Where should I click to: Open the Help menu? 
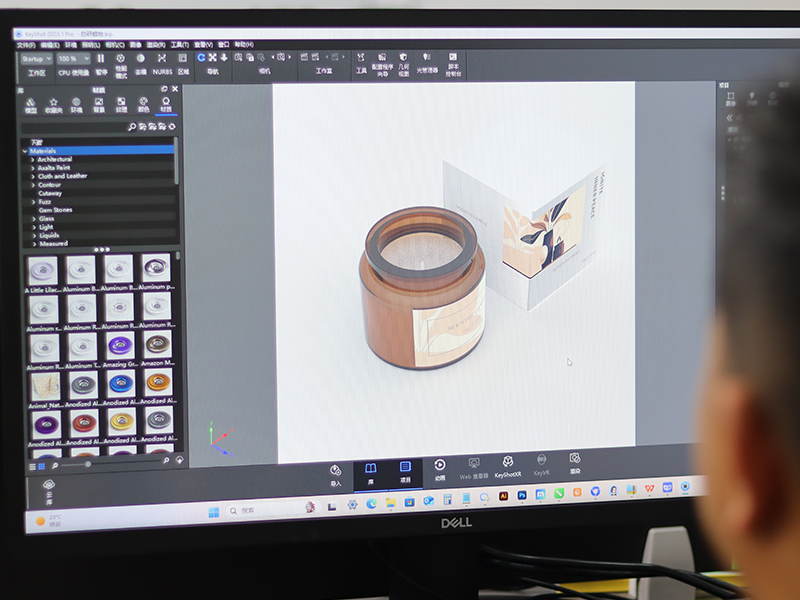coord(243,45)
